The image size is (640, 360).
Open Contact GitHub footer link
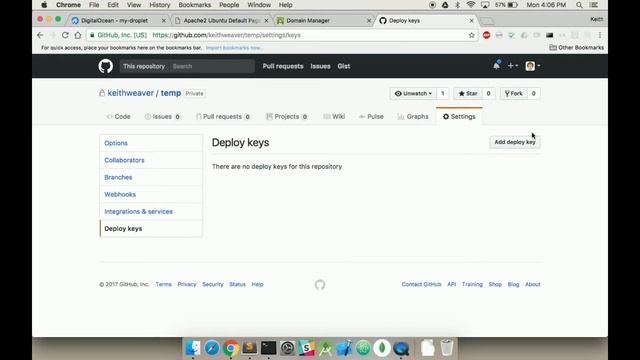[421, 284]
